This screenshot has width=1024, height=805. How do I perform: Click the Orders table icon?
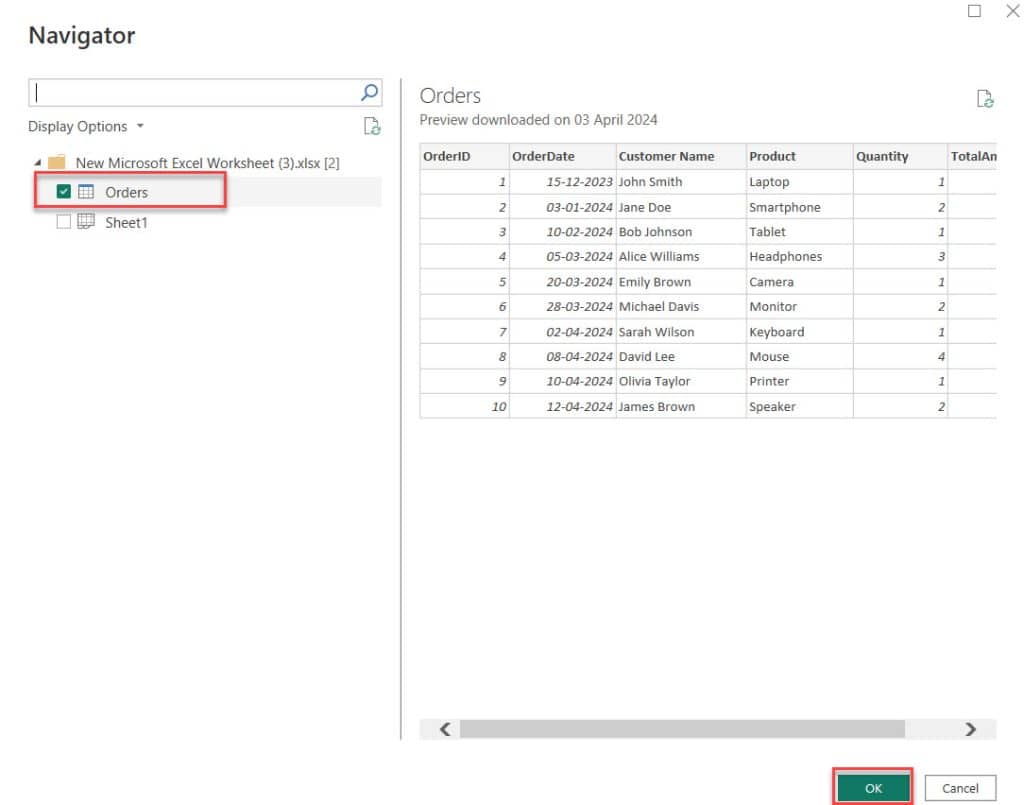coord(86,192)
